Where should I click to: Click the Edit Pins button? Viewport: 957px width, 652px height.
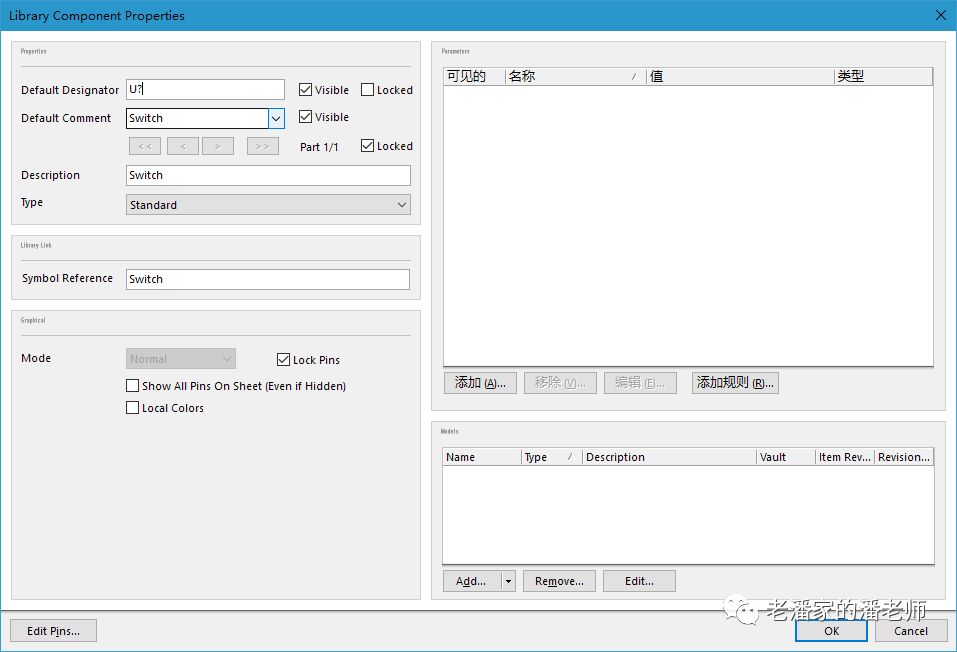53,631
